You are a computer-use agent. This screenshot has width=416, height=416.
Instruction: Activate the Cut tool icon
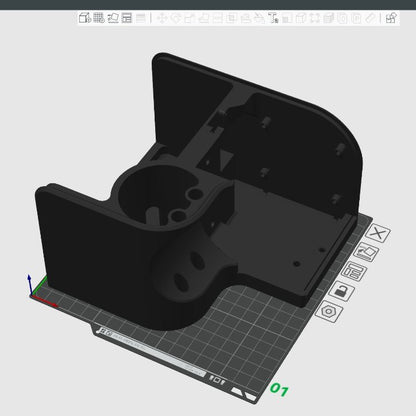tap(218, 18)
